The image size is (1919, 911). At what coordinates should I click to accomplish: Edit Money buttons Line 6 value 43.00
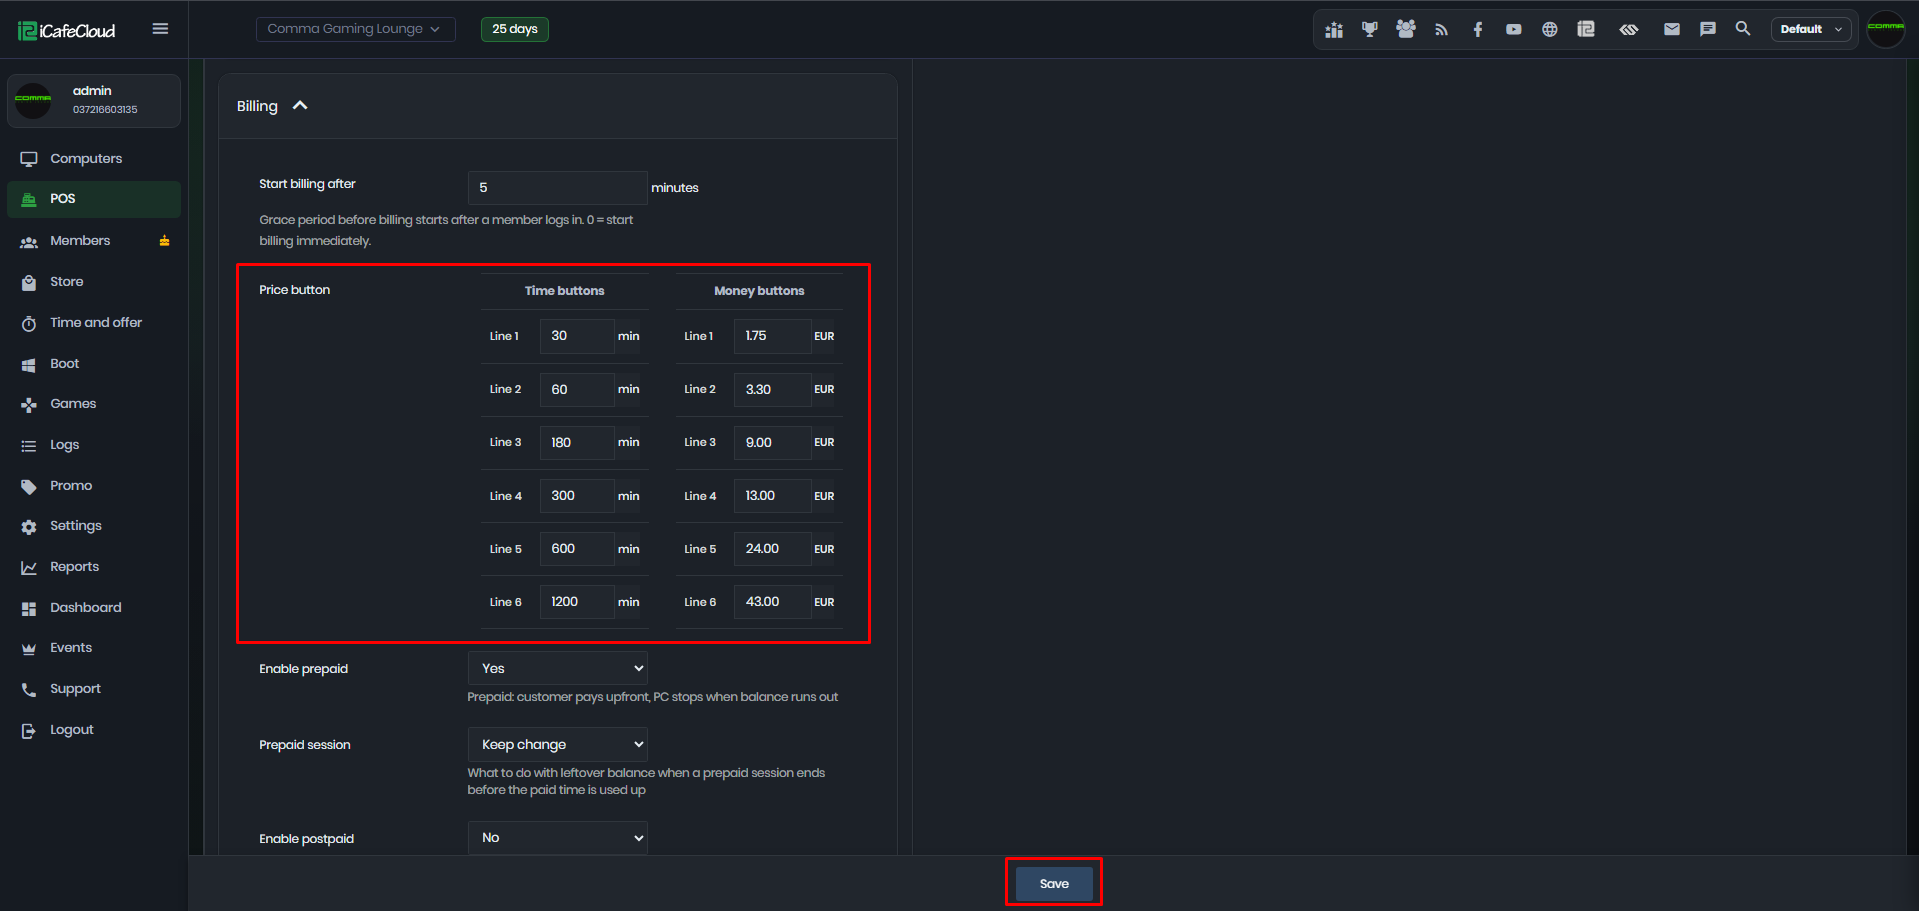point(772,602)
